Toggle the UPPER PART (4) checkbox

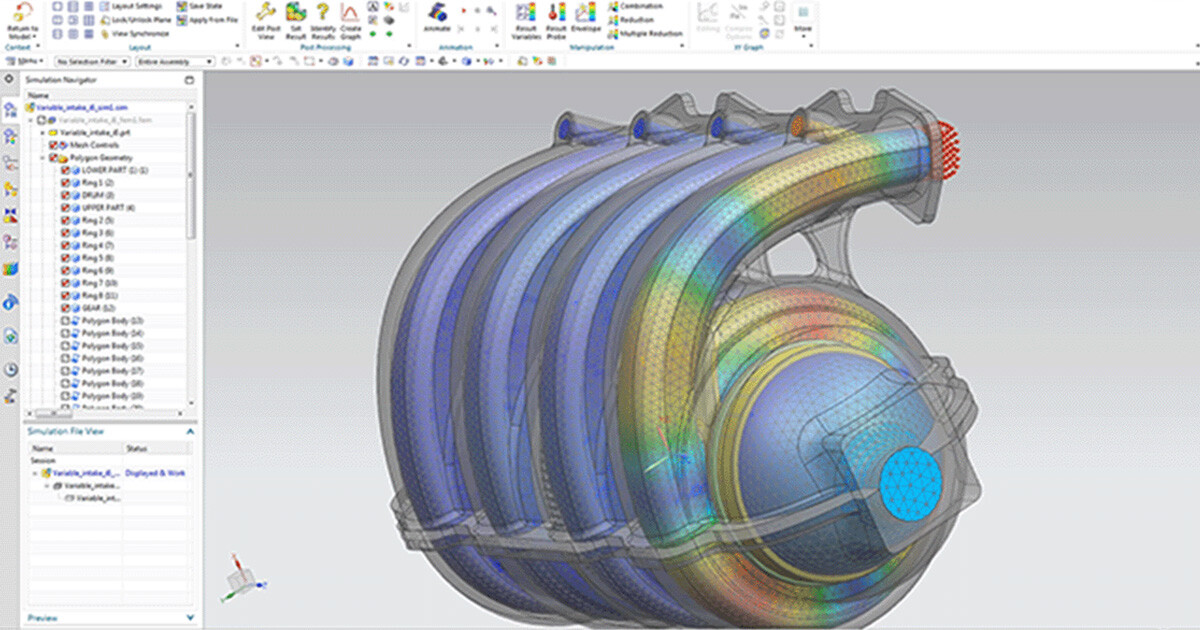pyautogui.click(x=65, y=207)
